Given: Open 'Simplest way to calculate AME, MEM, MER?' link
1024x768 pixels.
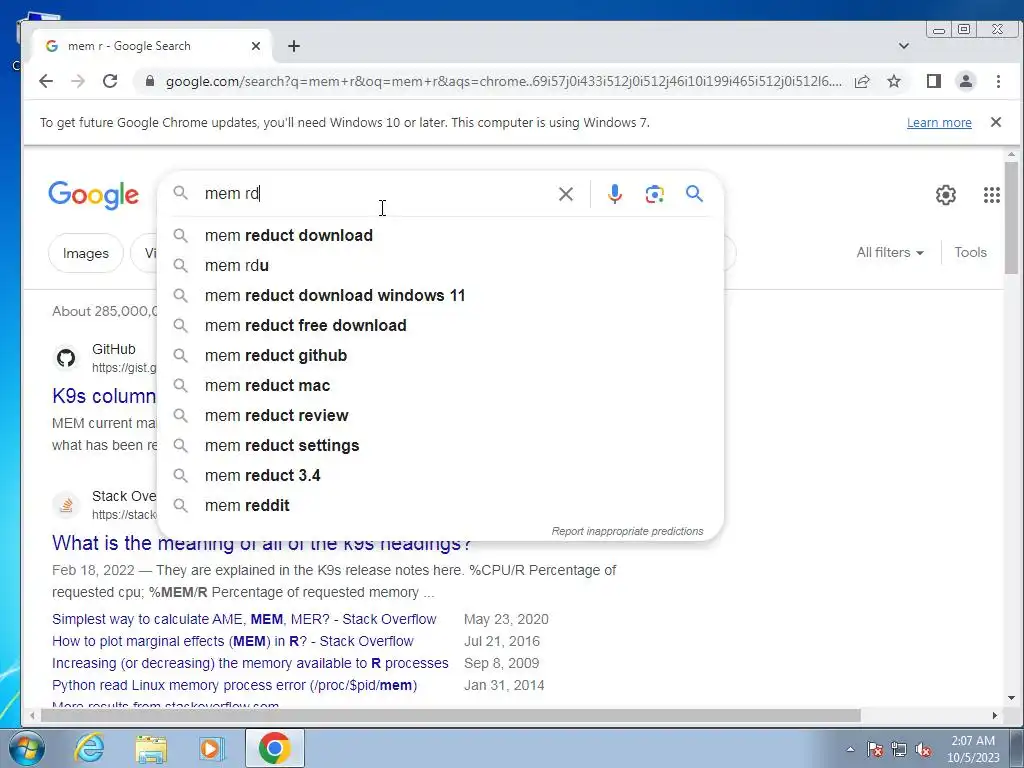Looking at the screenshot, I should [x=244, y=619].
